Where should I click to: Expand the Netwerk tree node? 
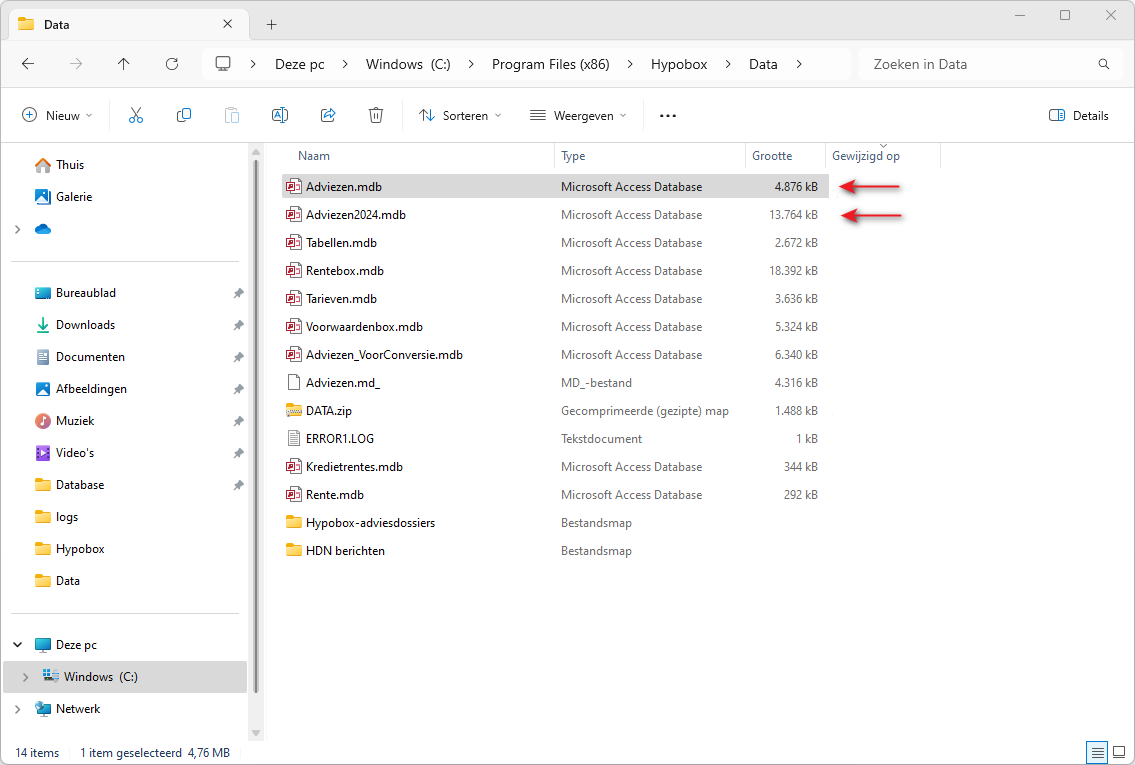[18, 709]
